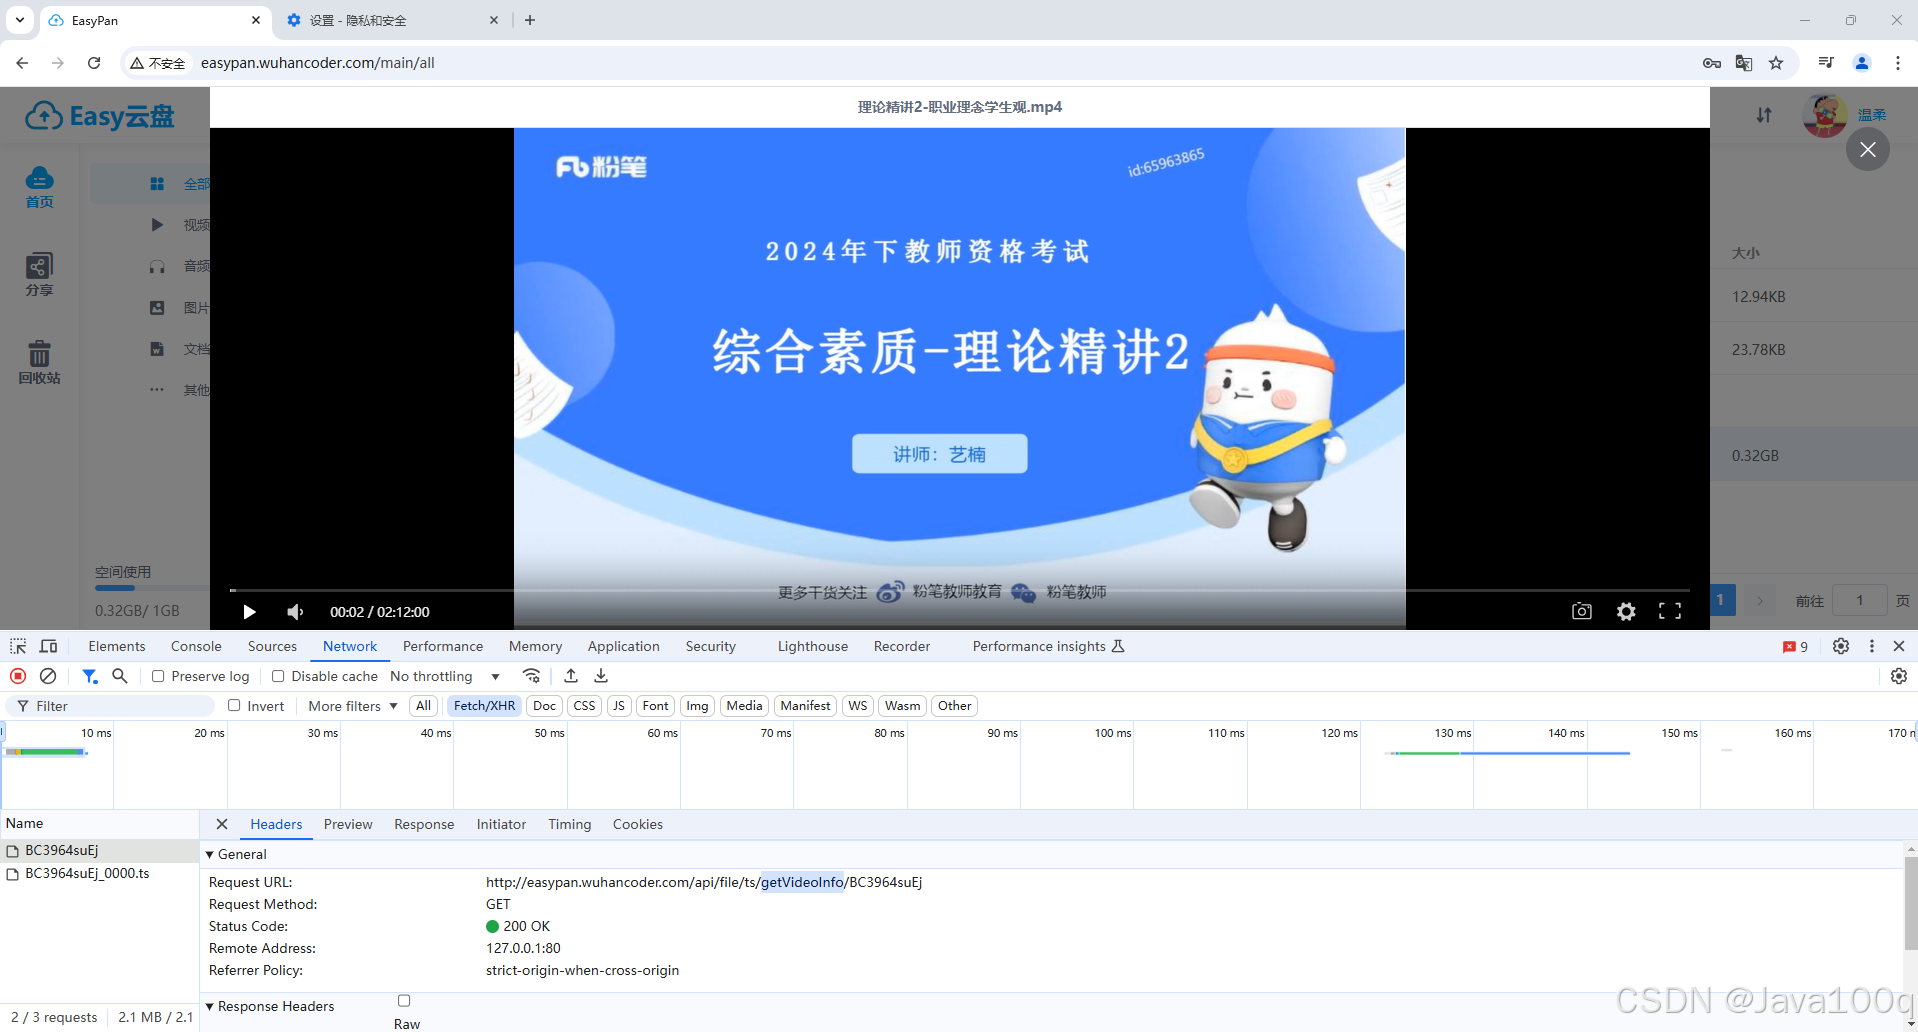Click the video progress bar
Screen dimensions: 1918x1032
[x=959, y=590]
